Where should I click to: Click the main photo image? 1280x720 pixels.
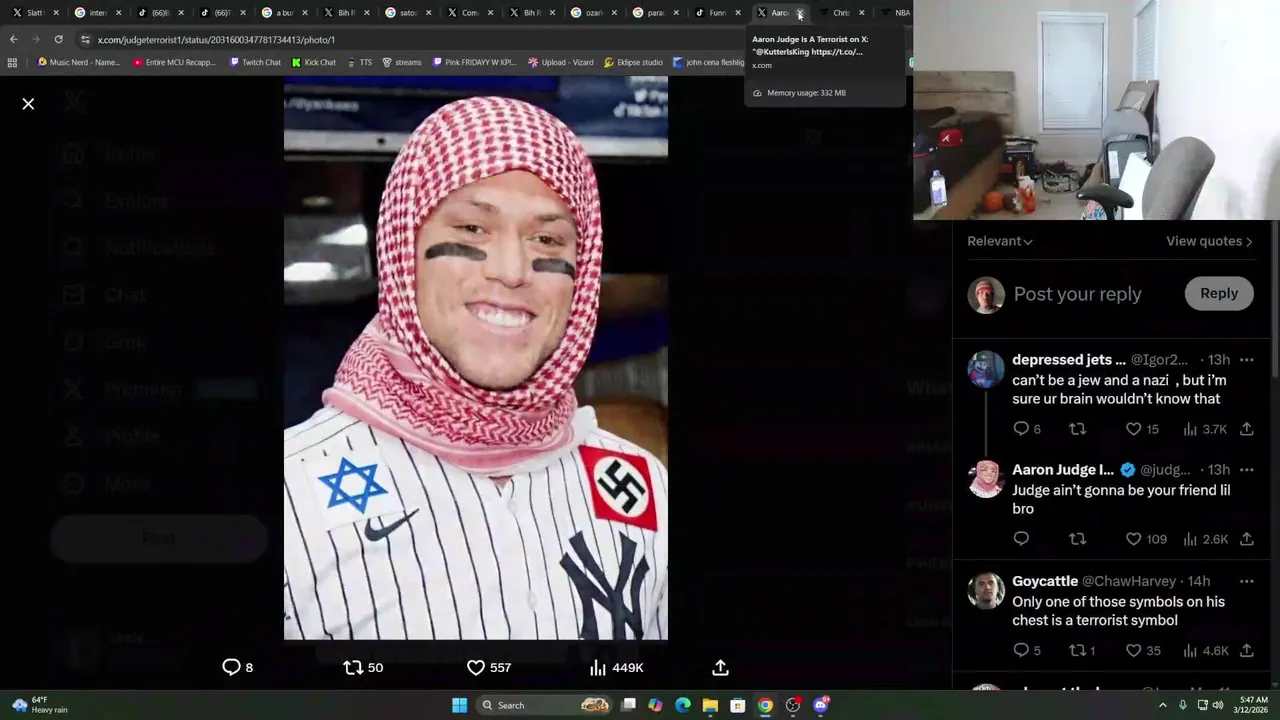pos(476,358)
